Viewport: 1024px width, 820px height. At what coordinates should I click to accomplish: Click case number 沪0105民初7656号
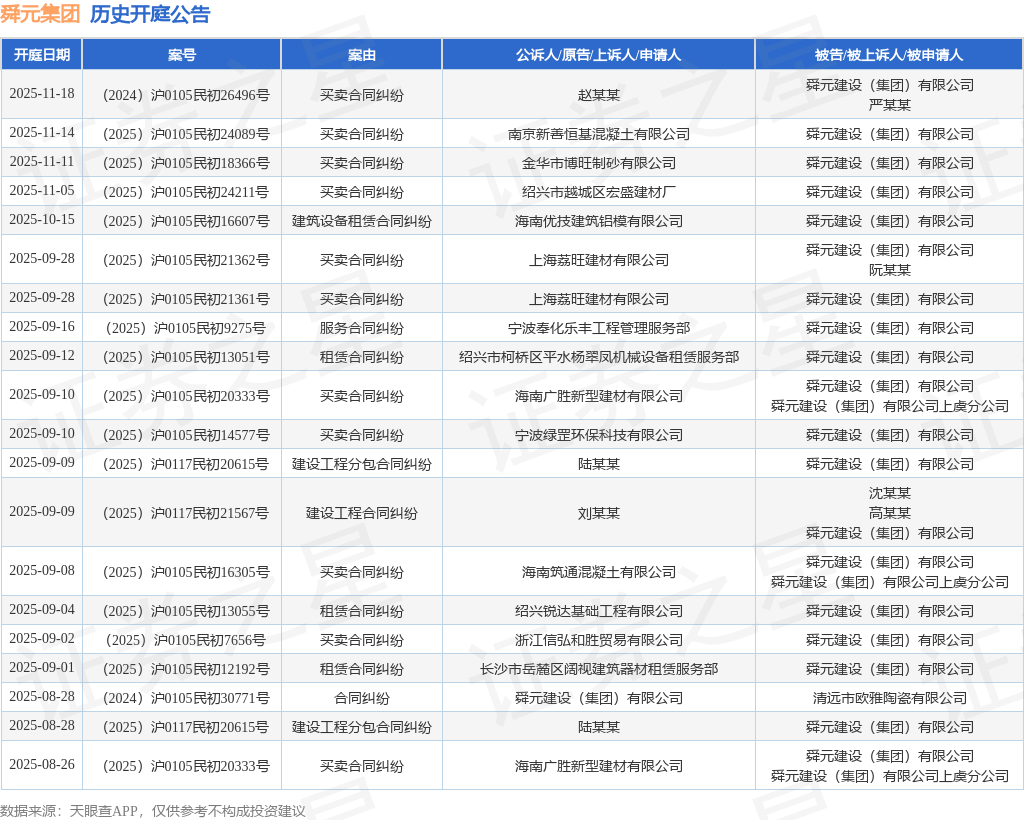tap(210, 640)
